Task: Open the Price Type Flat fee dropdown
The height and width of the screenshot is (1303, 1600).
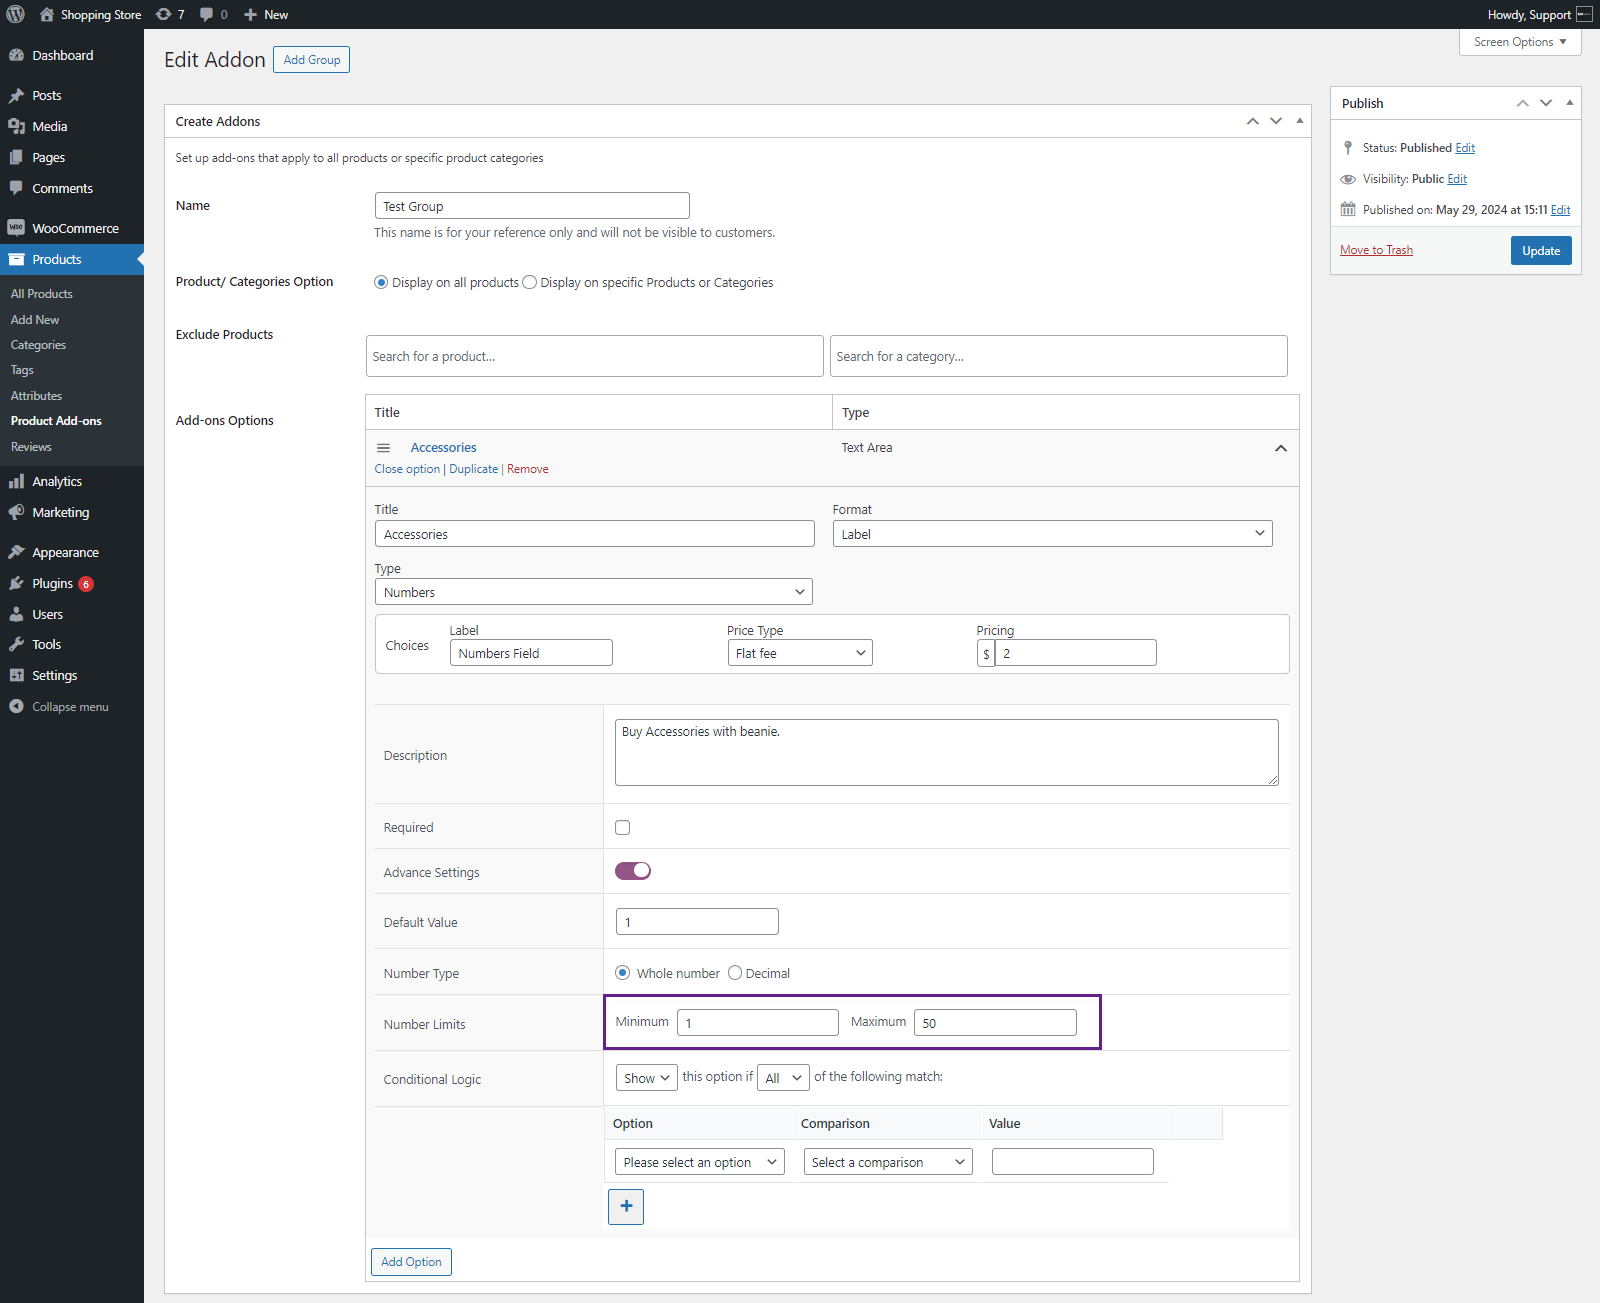Action: (x=800, y=653)
